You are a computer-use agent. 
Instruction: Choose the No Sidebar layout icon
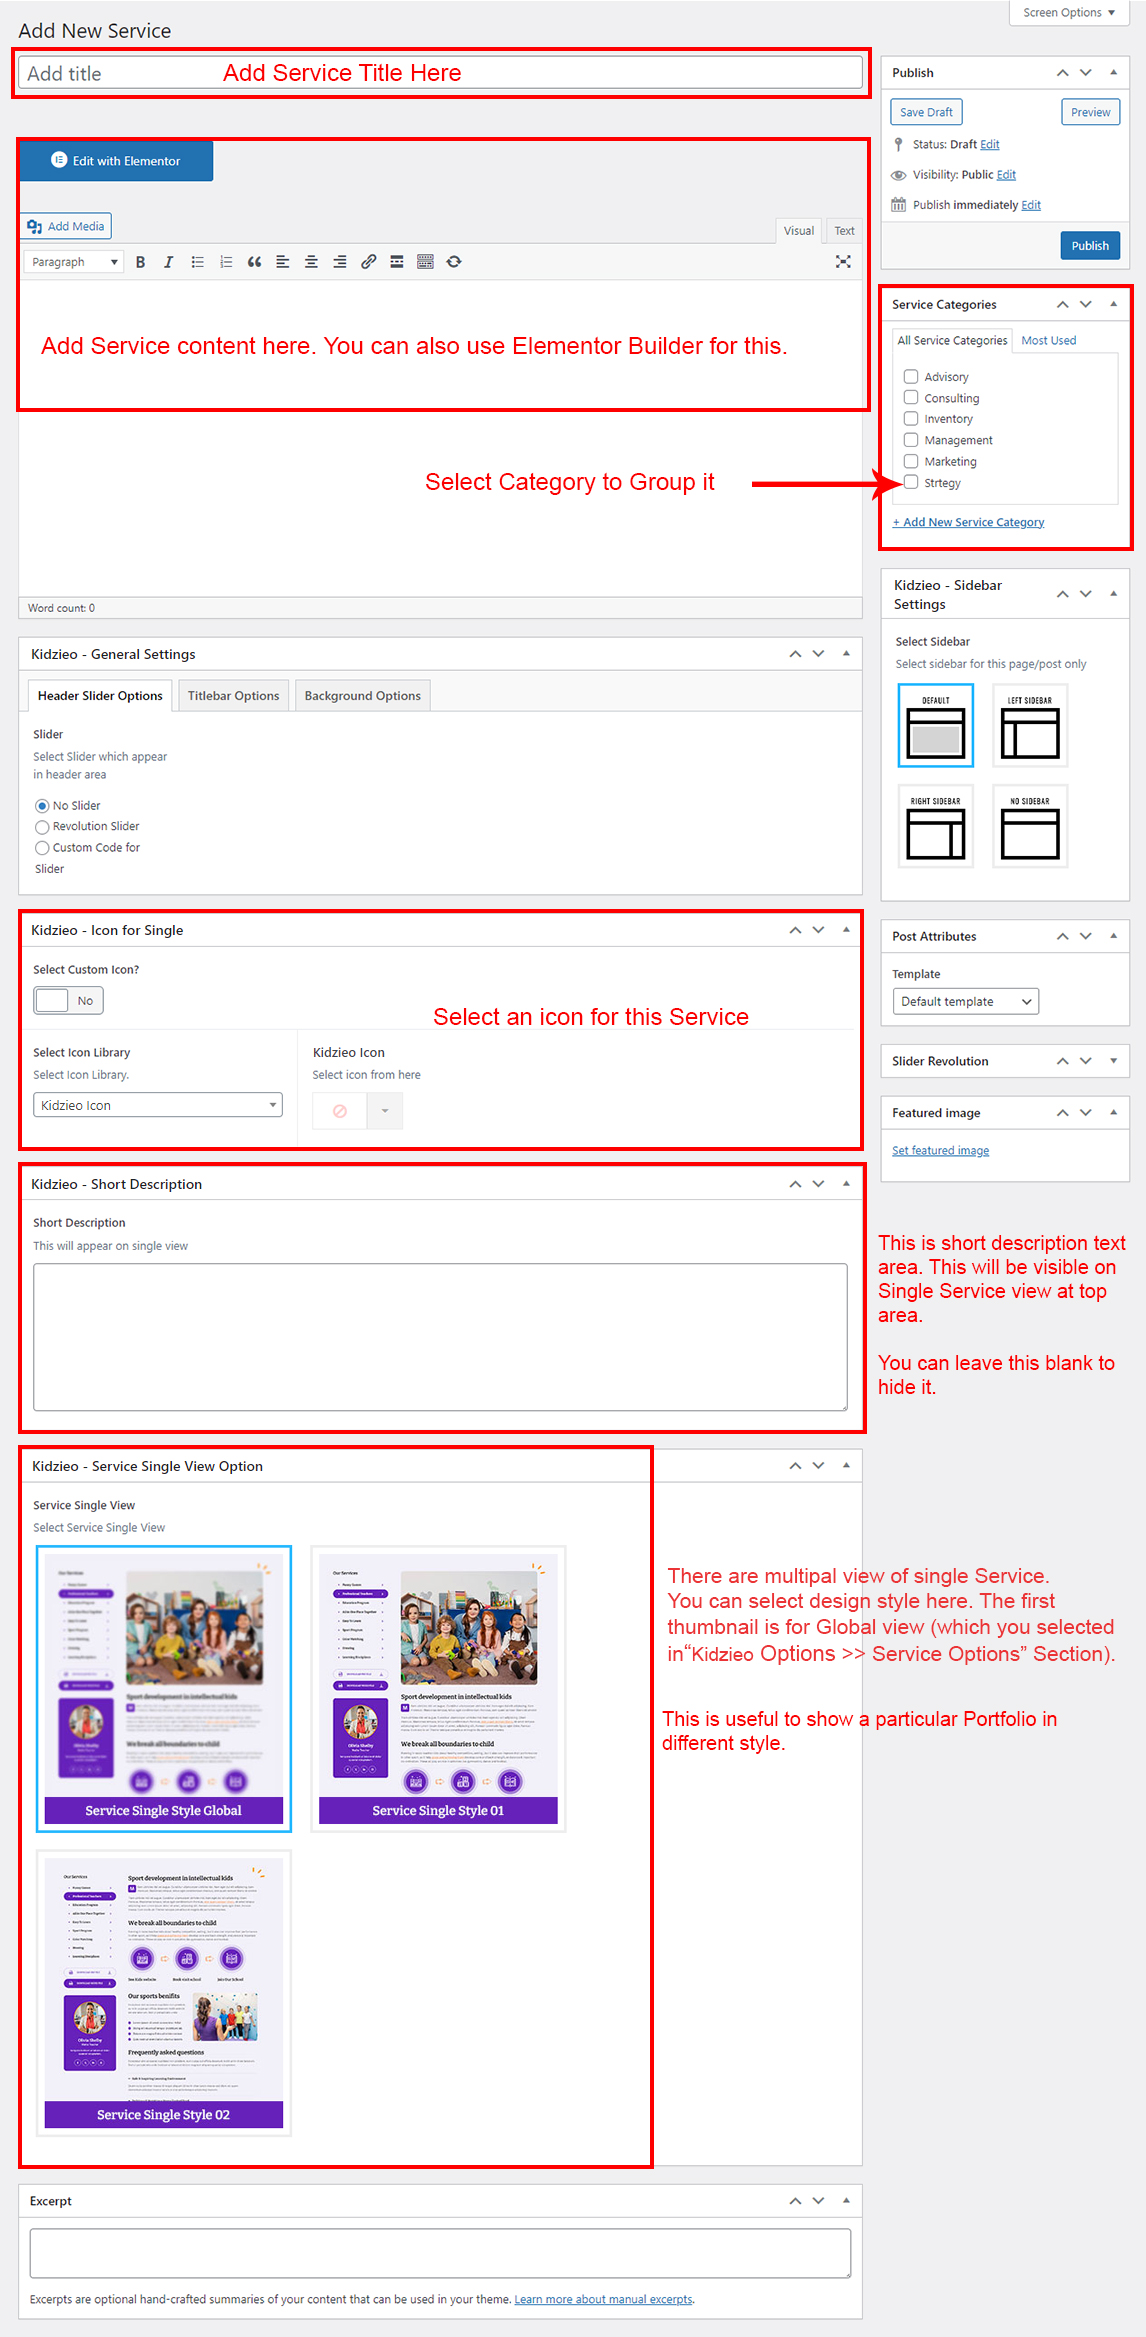click(x=1029, y=827)
